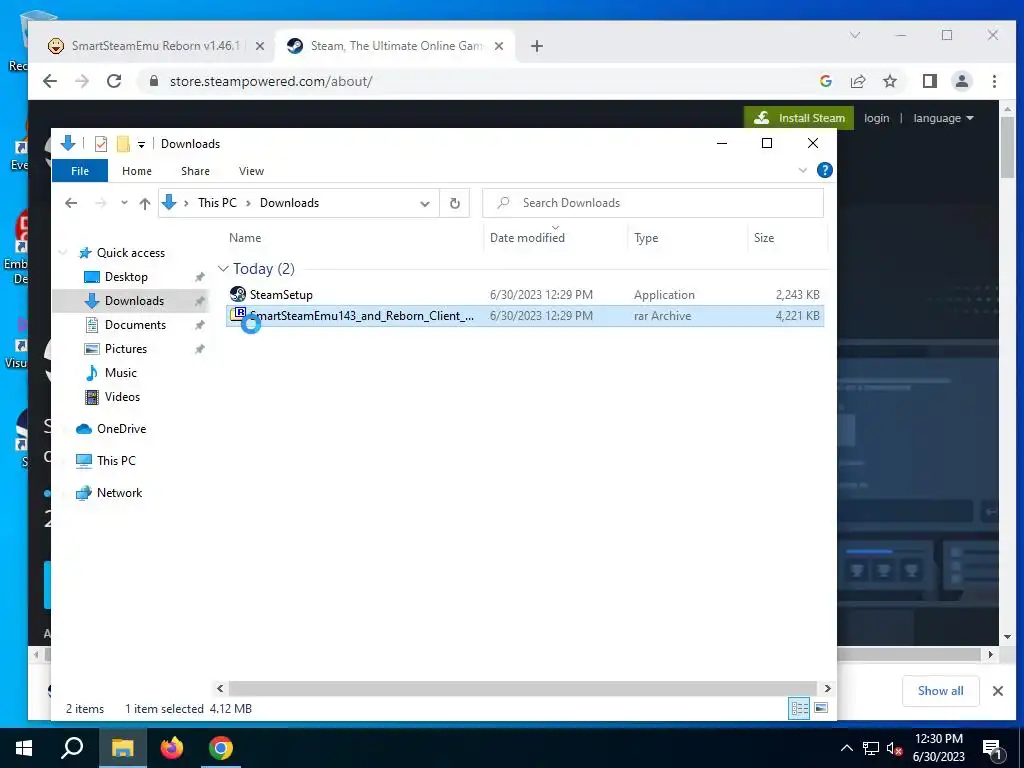Open the SteamSetup application file
The width and height of the screenshot is (1024, 768).
click(281, 295)
